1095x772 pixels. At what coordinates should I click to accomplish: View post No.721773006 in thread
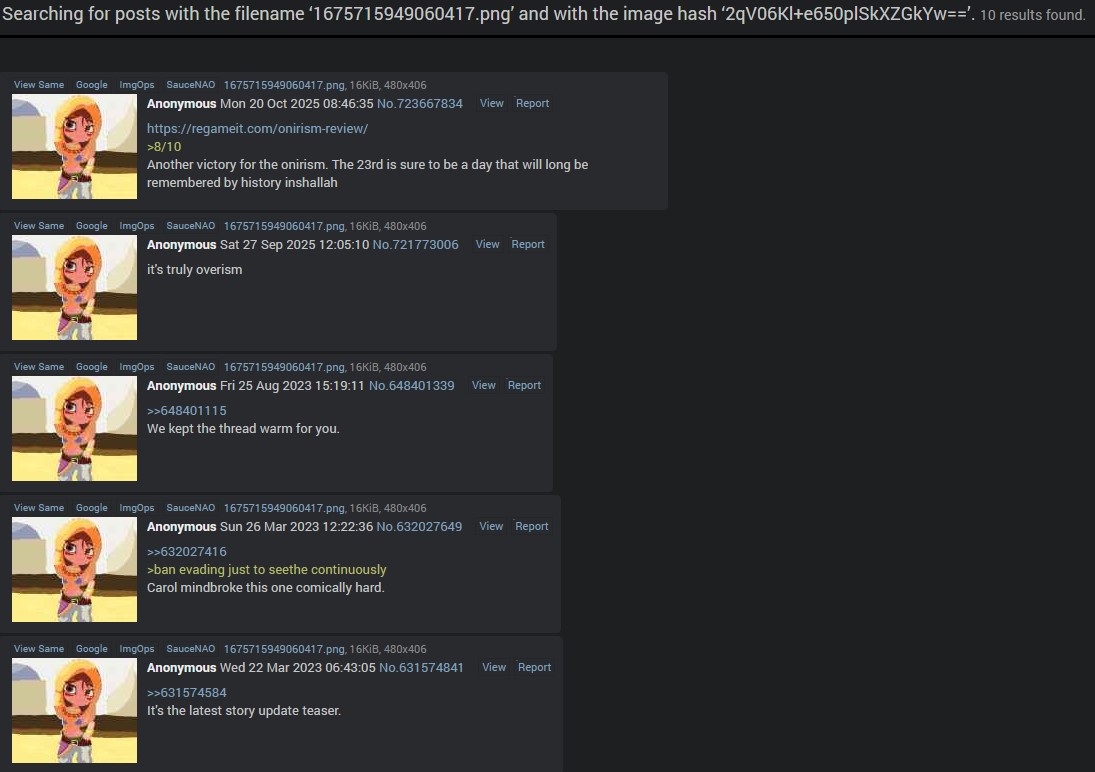click(487, 245)
